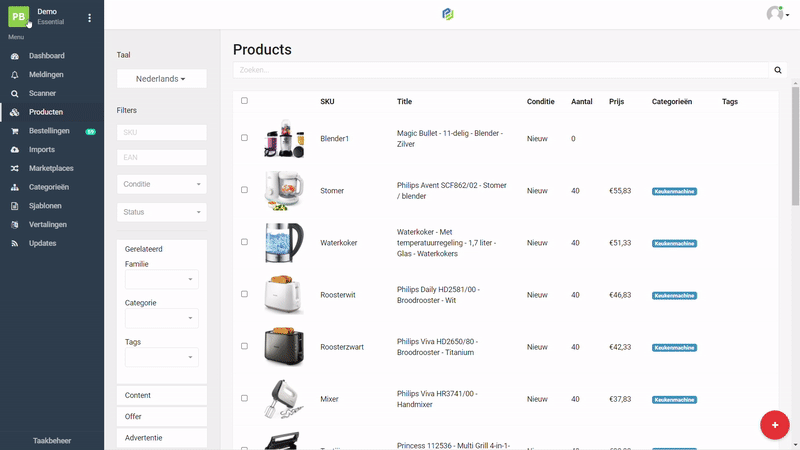Open the Conditie filter dropdown

tap(162, 184)
